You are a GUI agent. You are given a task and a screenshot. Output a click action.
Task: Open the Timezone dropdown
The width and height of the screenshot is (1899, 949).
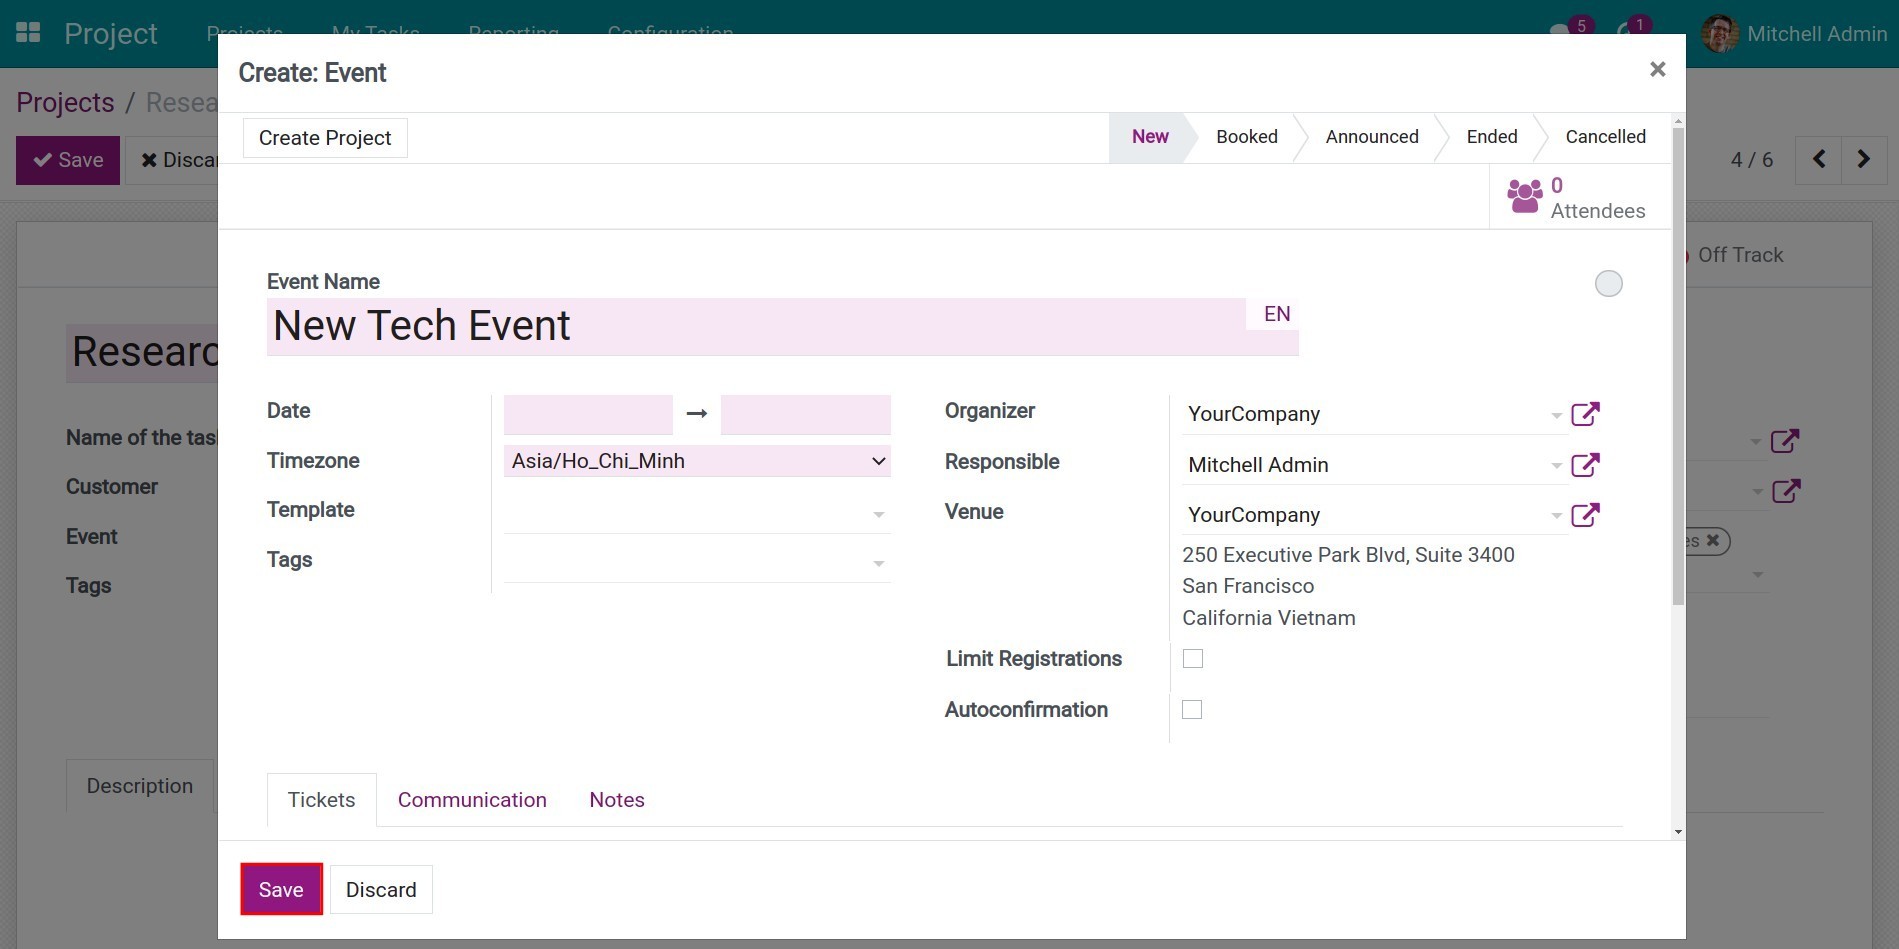click(x=697, y=460)
